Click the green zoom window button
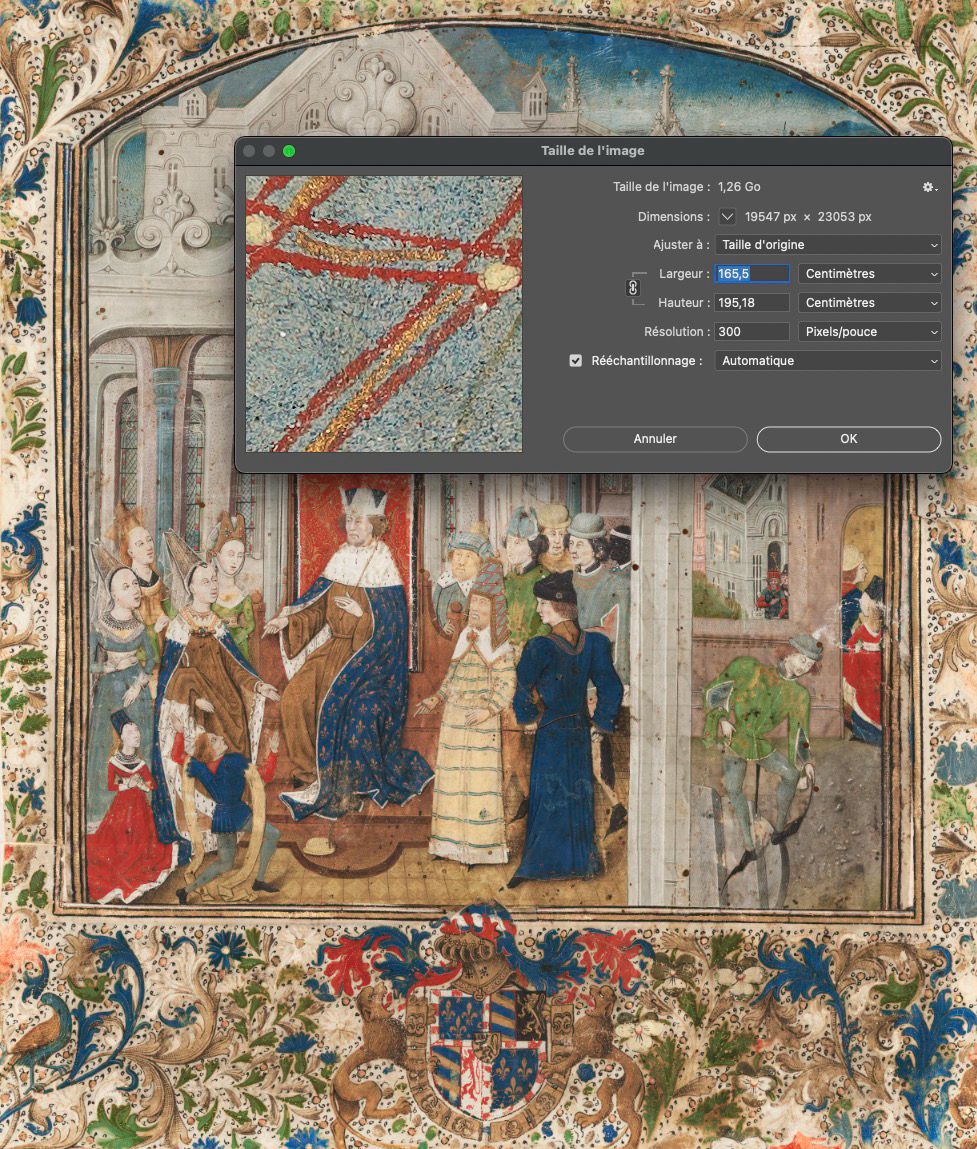This screenshot has width=977, height=1149. tap(289, 151)
